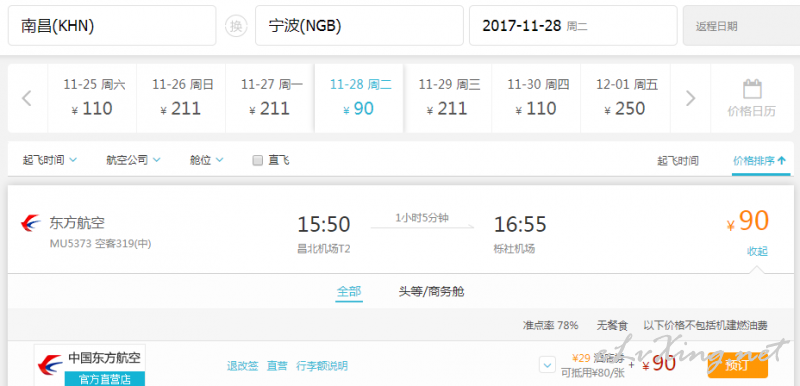800x386 pixels.
Task: Sort by 起飞时间 on the right
Action: 678,161
